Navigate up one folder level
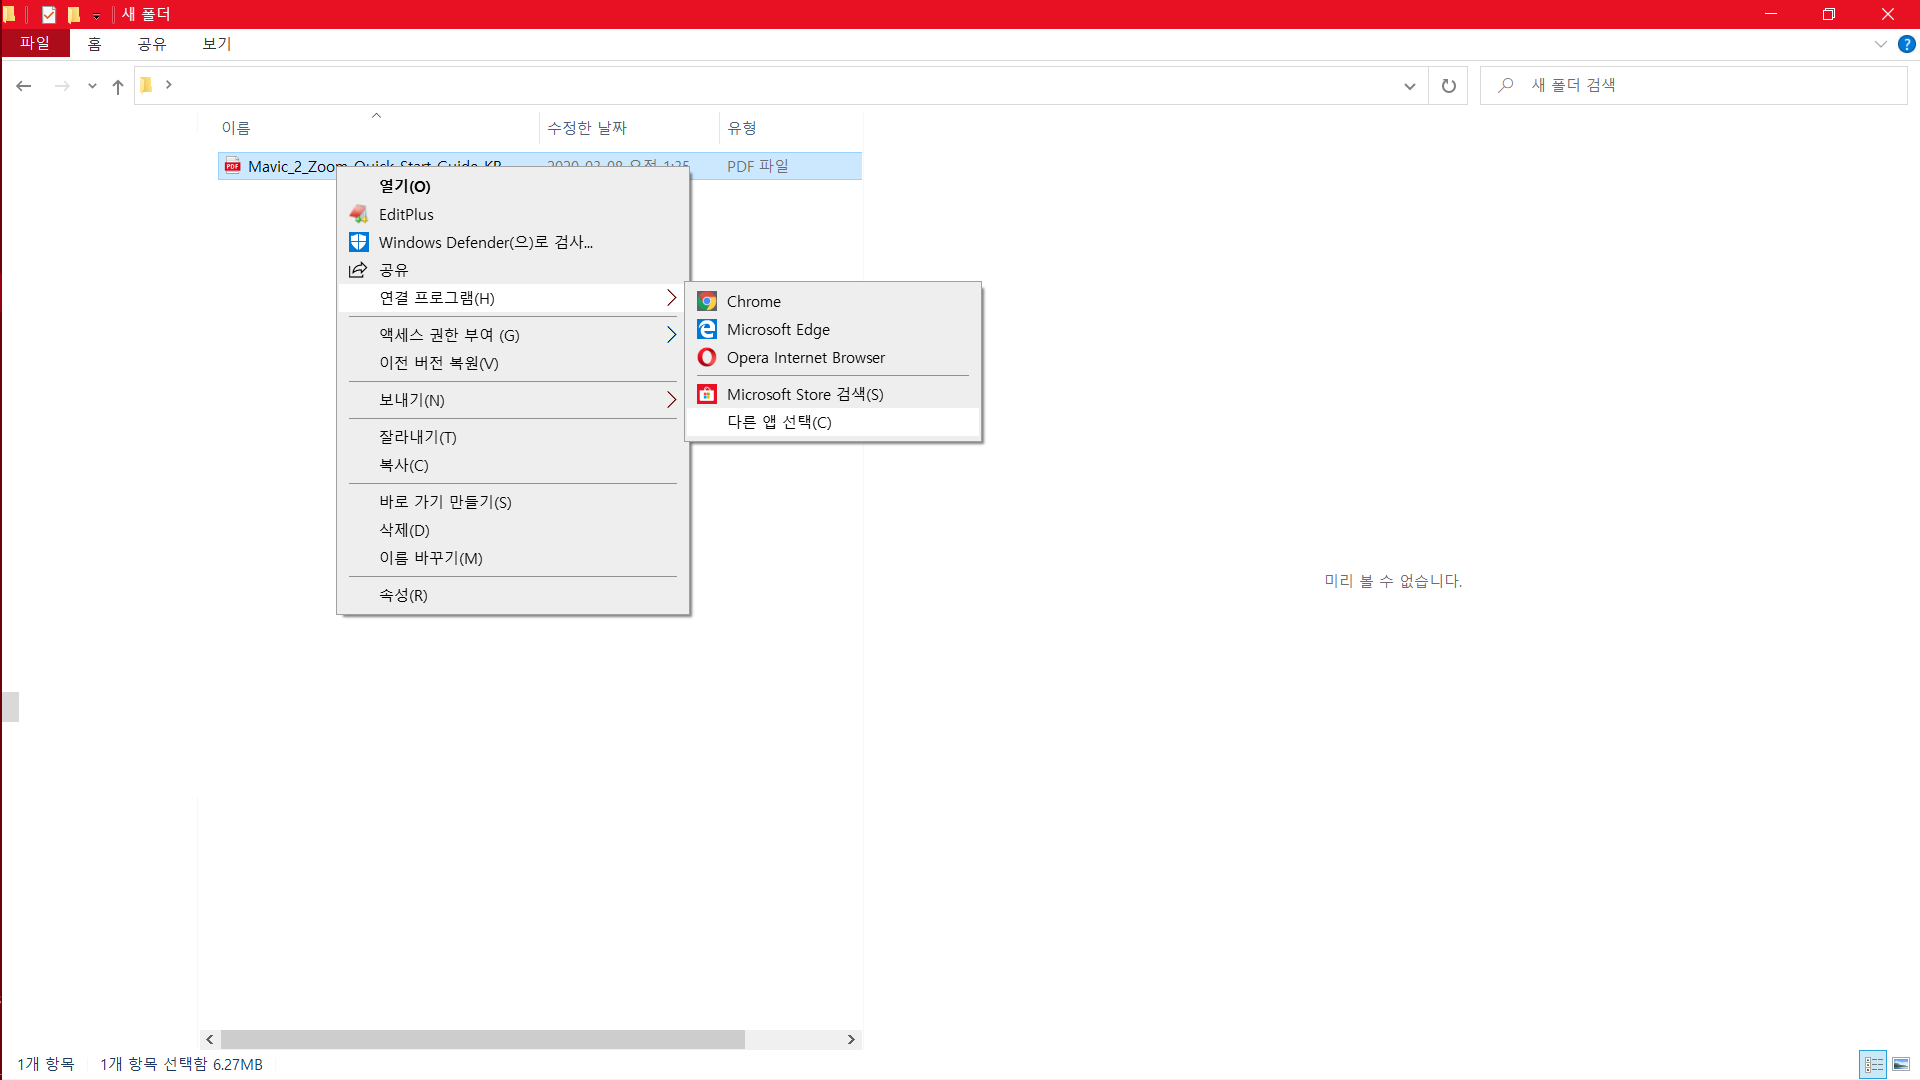This screenshot has width=1920, height=1080. (118, 86)
